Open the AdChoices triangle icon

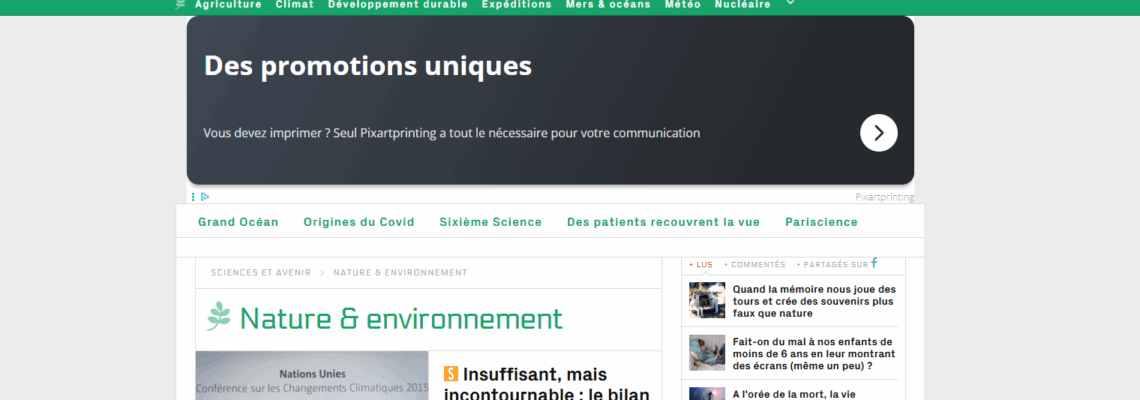click(205, 197)
